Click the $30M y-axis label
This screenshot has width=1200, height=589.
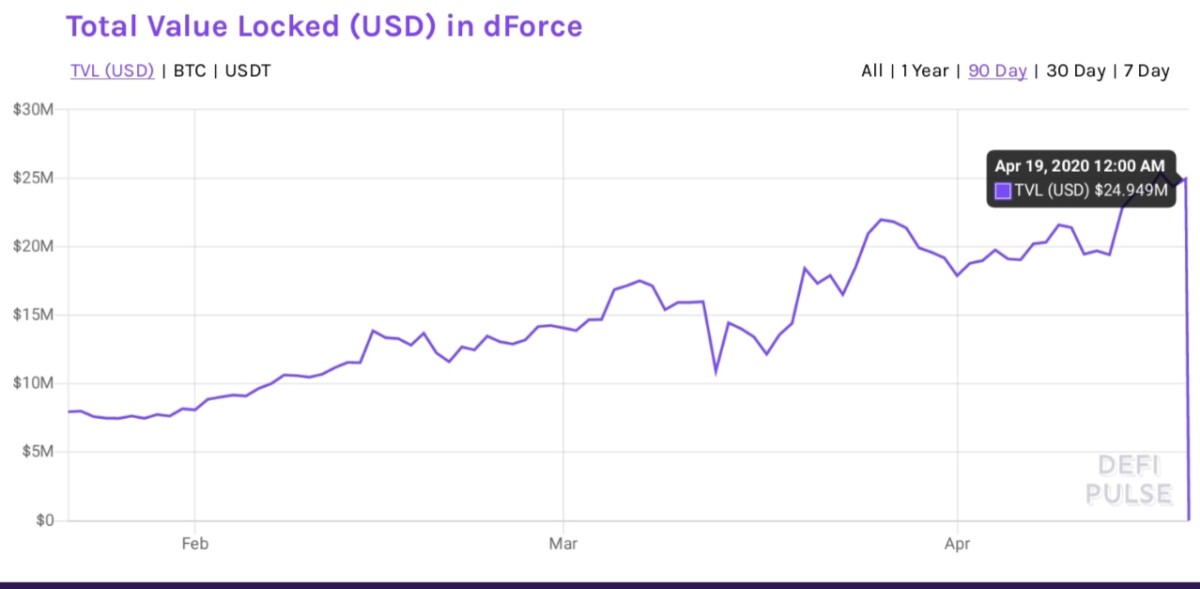[x=32, y=109]
